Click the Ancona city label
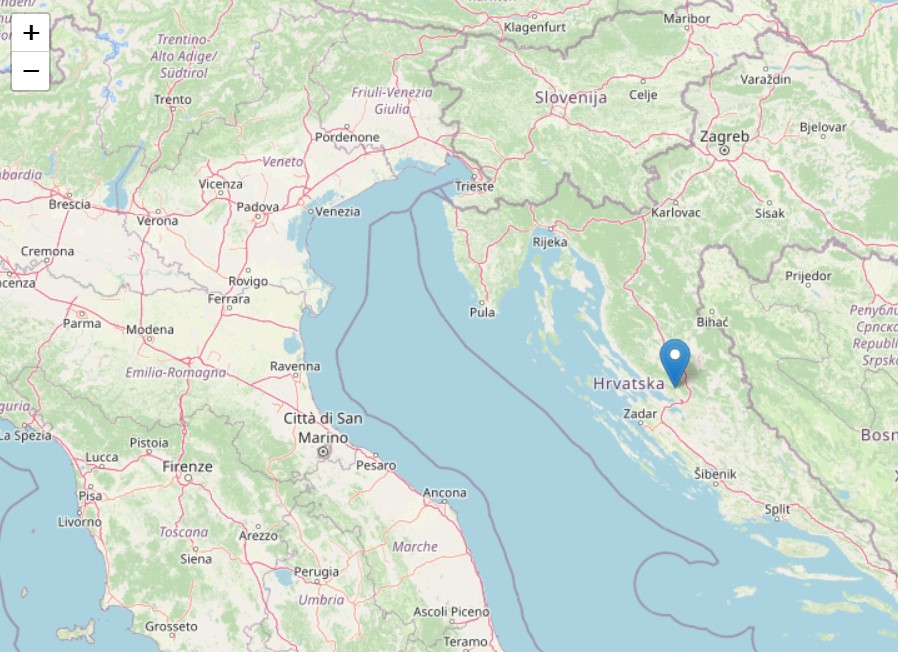This screenshot has width=898, height=652. (444, 493)
